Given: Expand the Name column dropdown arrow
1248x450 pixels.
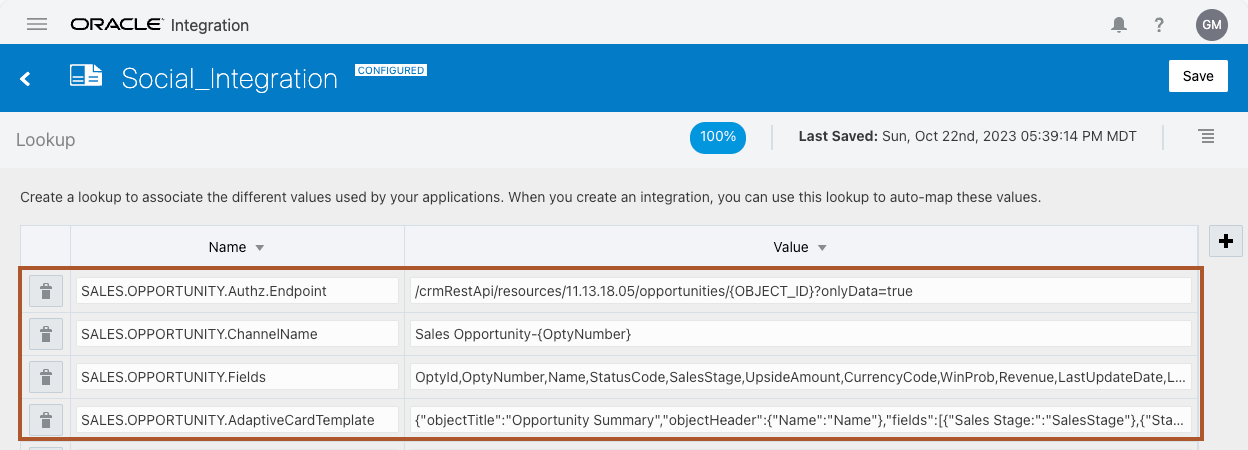Looking at the screenshot, I should [260, 248].
